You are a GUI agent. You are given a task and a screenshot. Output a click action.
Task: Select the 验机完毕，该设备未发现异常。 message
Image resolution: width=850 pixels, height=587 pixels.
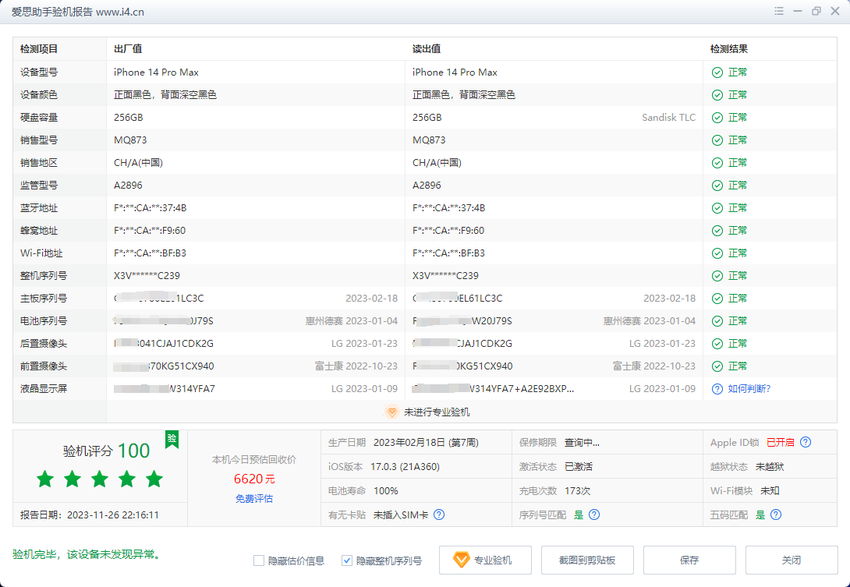(x=87, y=554)
